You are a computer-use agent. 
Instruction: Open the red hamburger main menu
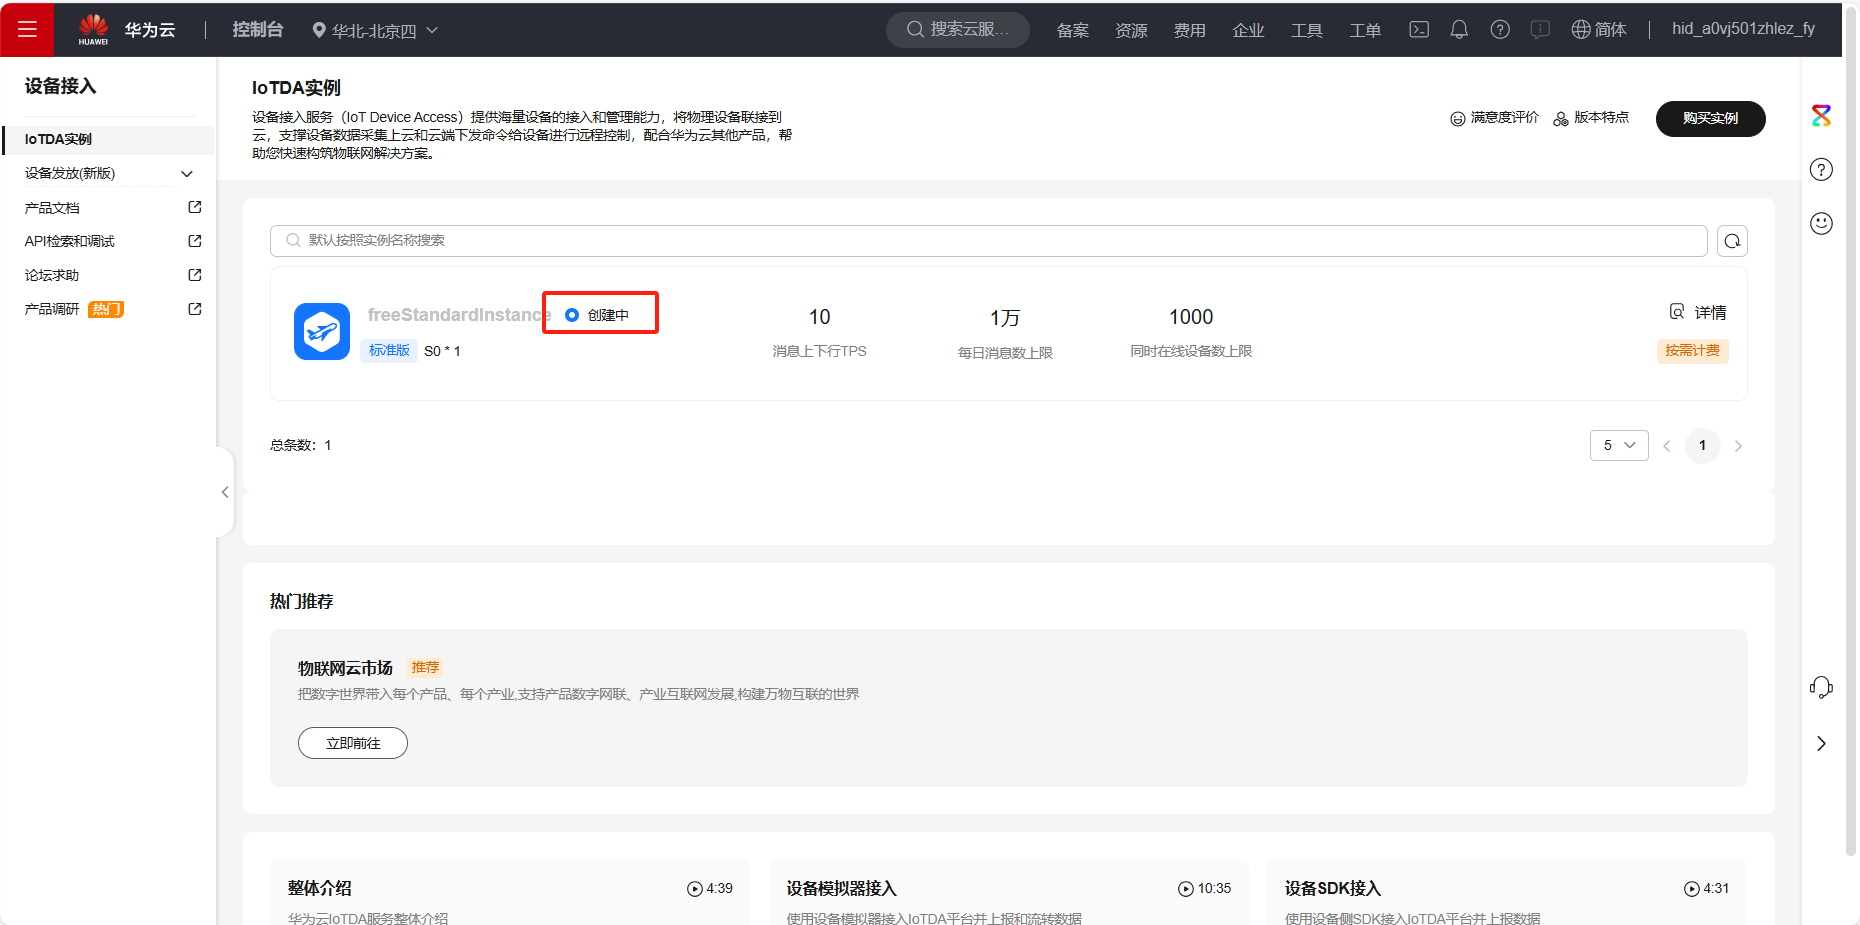pos(27,29)
